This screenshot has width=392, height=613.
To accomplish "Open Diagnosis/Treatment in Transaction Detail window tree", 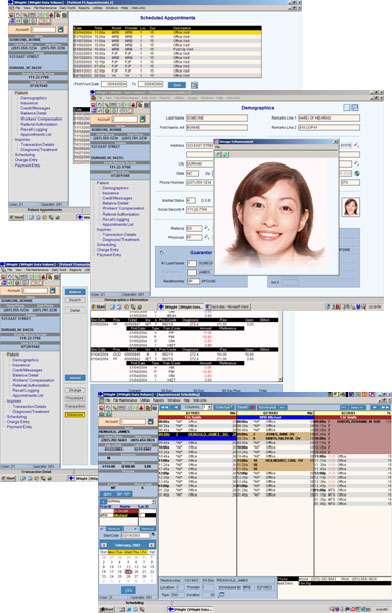I will tap(31, 412).
